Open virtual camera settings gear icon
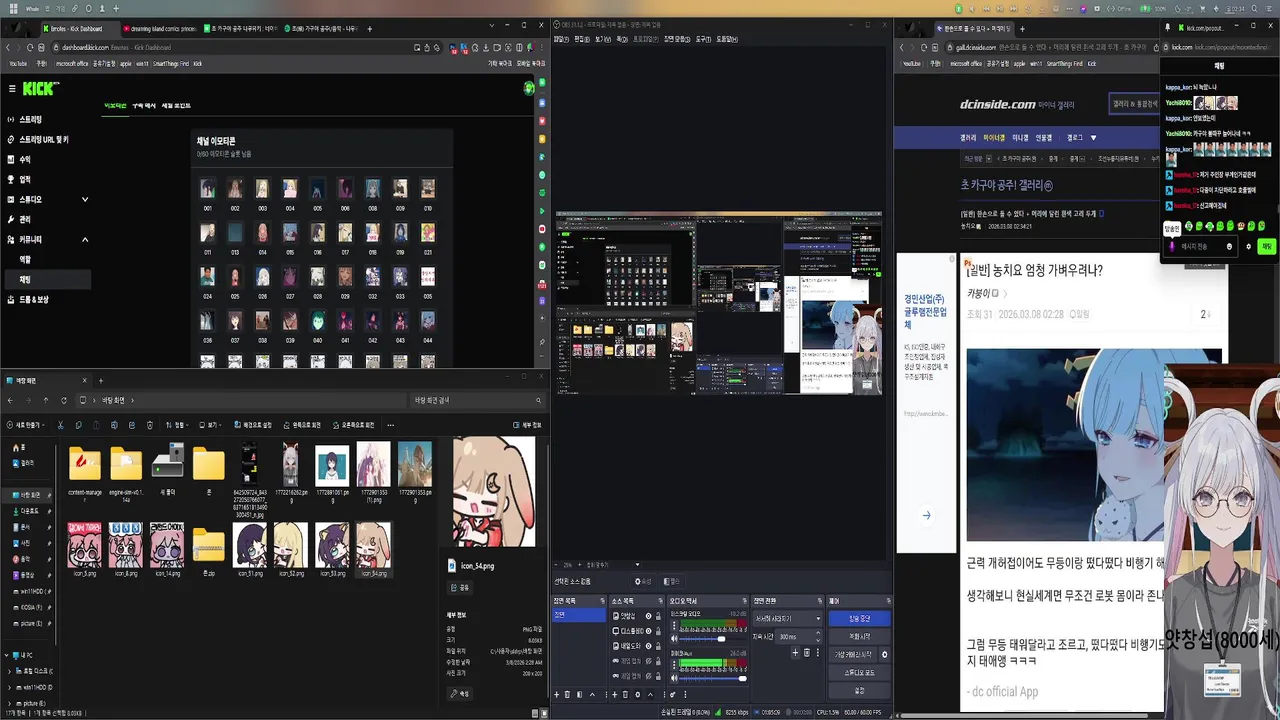This screenshot has height=720, width=1280. (x=884, y=655)
